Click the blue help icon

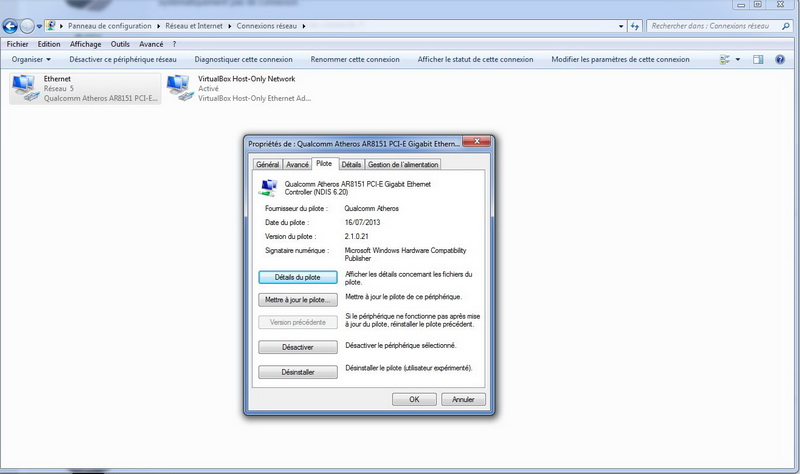click(x=780, y=60)
